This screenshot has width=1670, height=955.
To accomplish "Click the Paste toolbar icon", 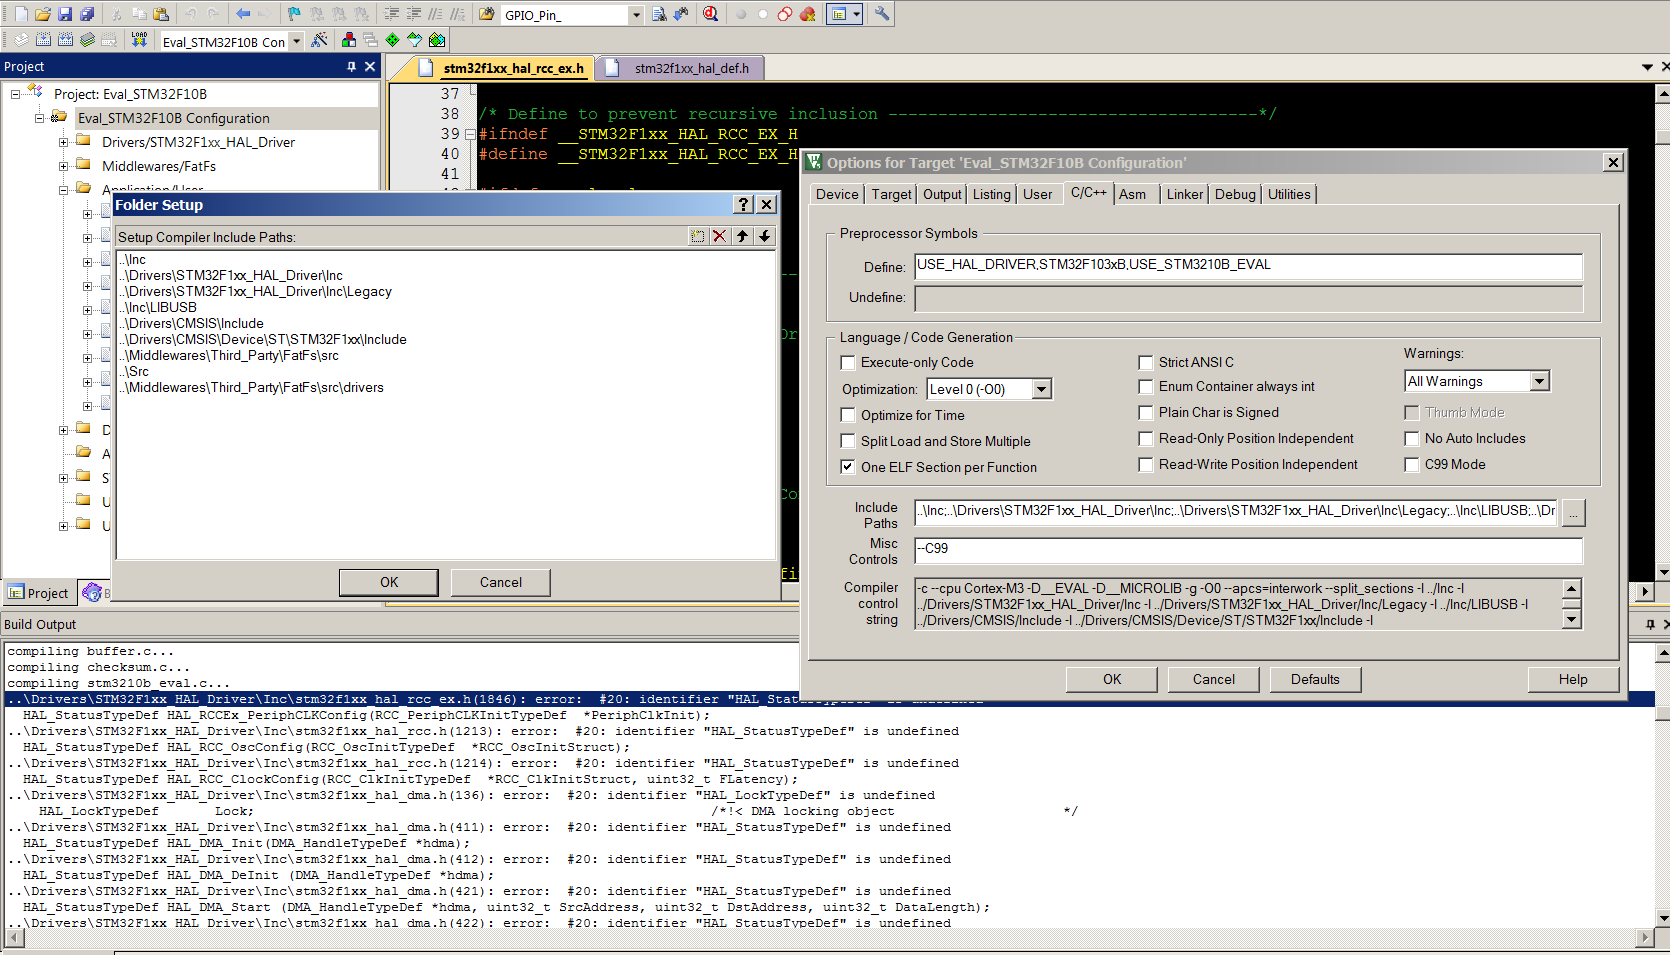I will (160, 14).
